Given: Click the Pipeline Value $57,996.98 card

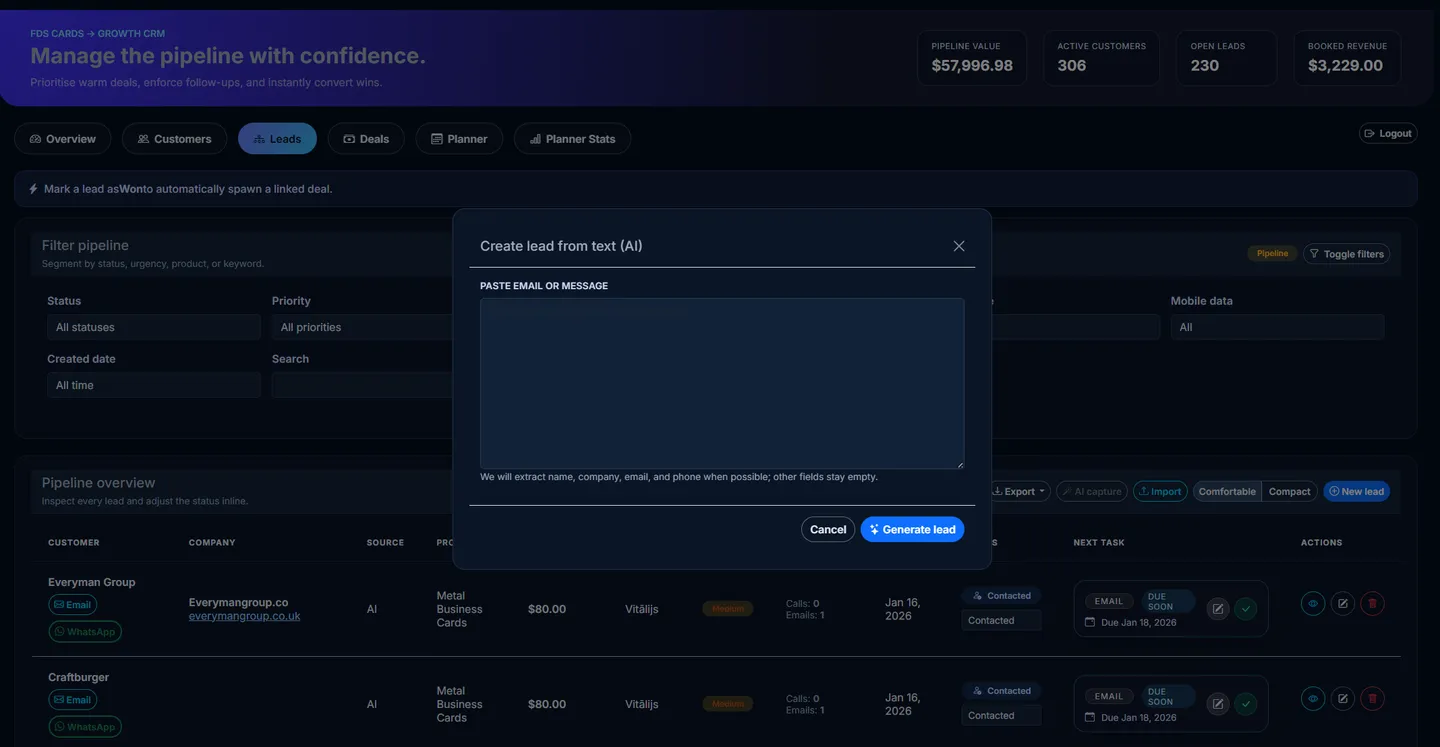Looking at the screenshot, I should (972, 58).
